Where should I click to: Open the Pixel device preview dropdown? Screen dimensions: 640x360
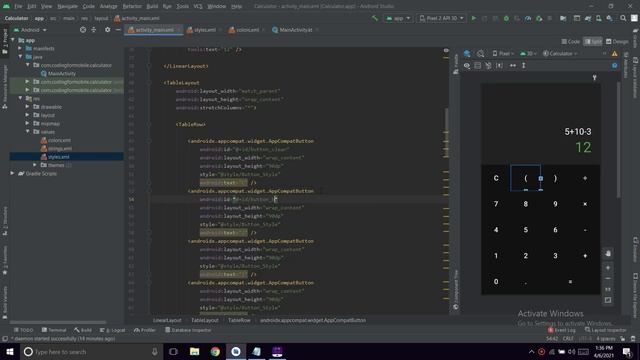[x=503, y=53]
